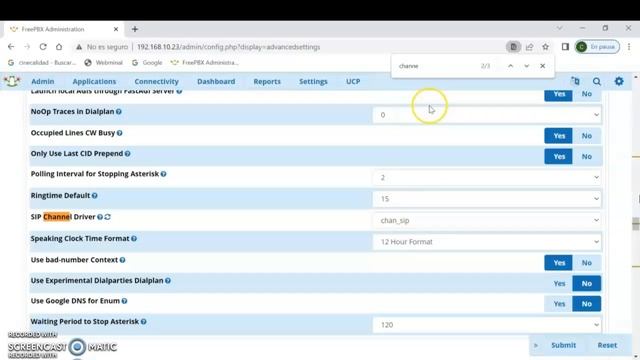Set Occupied Lines CW Busy to Yes
This screenshot has width=640, height=360.
pos(558,136)
